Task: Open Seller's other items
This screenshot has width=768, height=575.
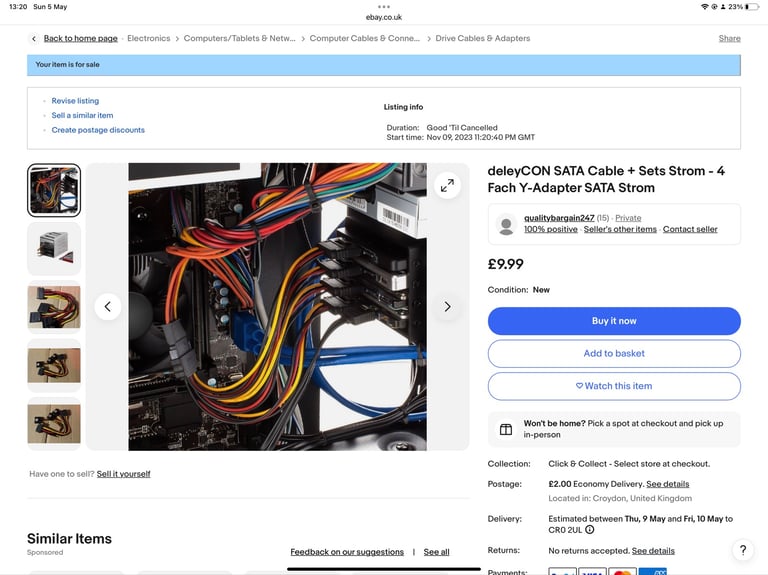Action: click(620, 229)
